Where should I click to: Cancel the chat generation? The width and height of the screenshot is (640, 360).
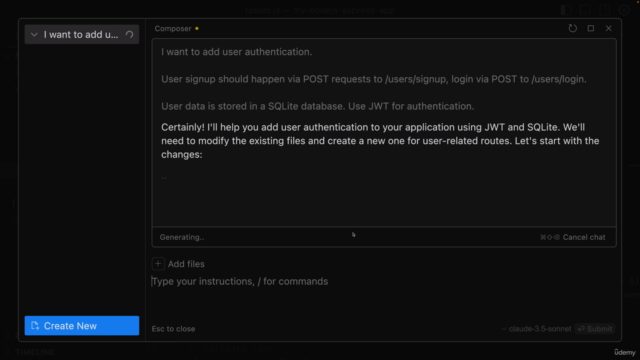pos(573,237)
